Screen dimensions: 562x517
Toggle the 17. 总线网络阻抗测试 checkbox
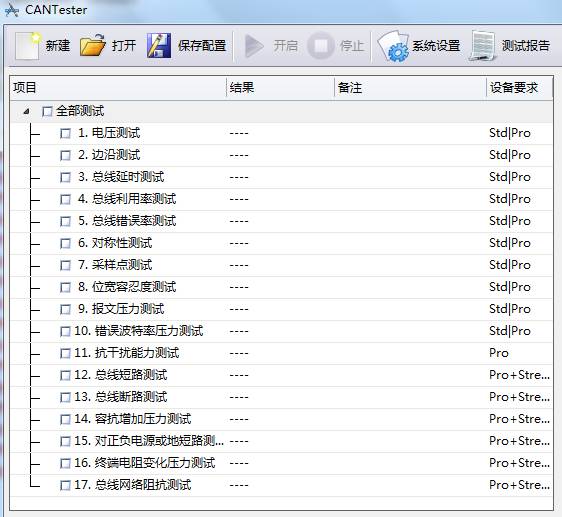coord(65,485)
